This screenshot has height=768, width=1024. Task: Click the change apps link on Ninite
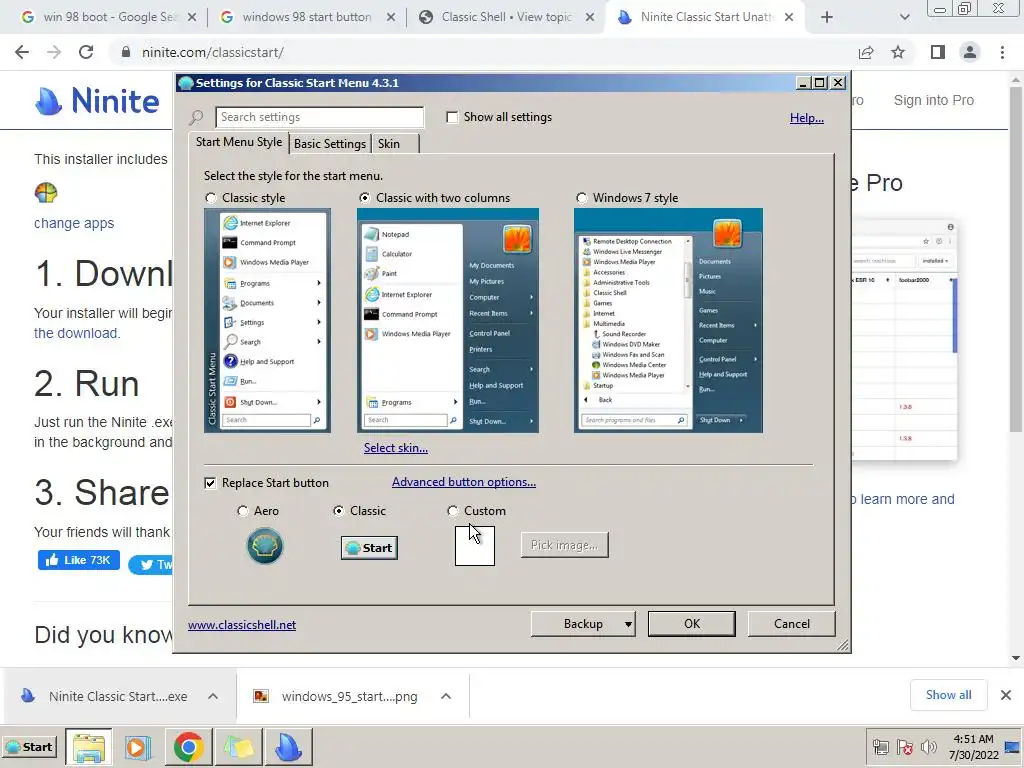coord(74,223)
